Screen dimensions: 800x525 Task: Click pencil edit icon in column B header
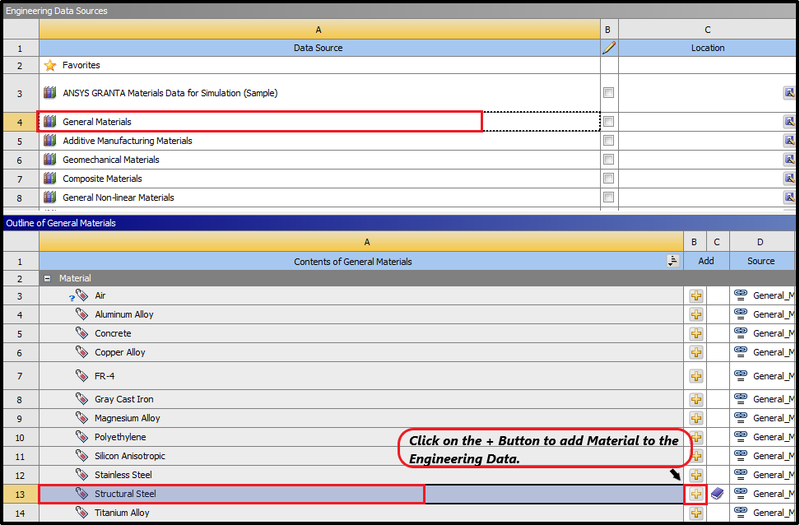pos(609,48)
